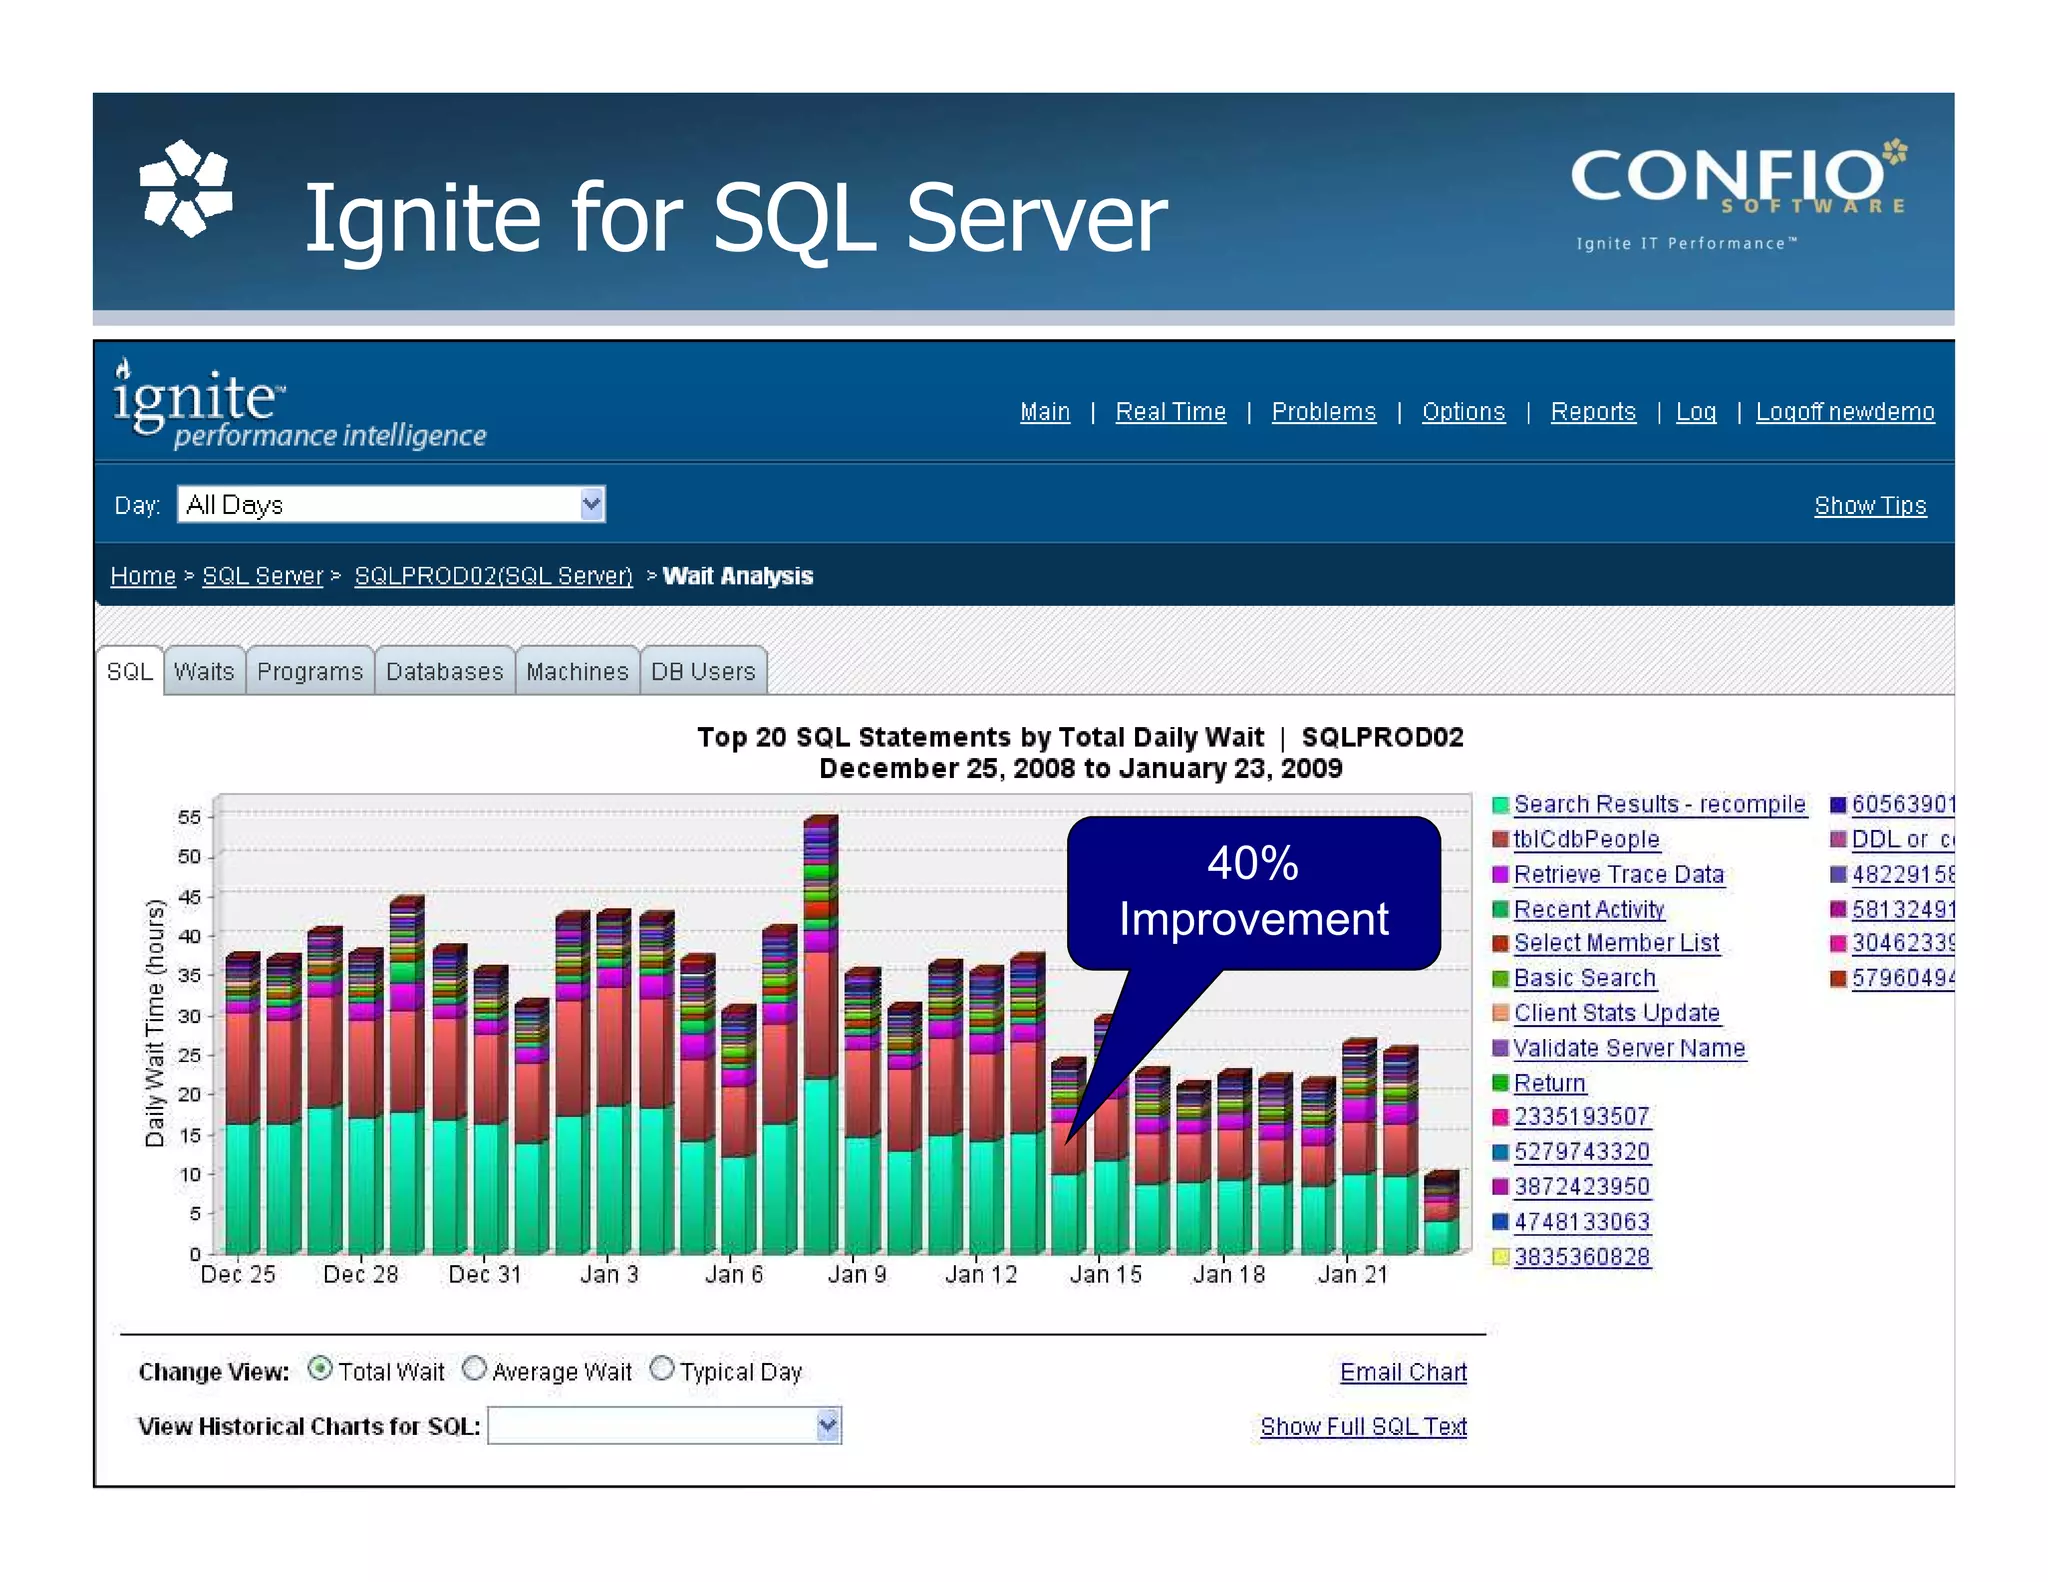This screenshot has height=1582, width=2048.
Task: Click SQL hash 4748133063 legend link
Action: 1581,1221
